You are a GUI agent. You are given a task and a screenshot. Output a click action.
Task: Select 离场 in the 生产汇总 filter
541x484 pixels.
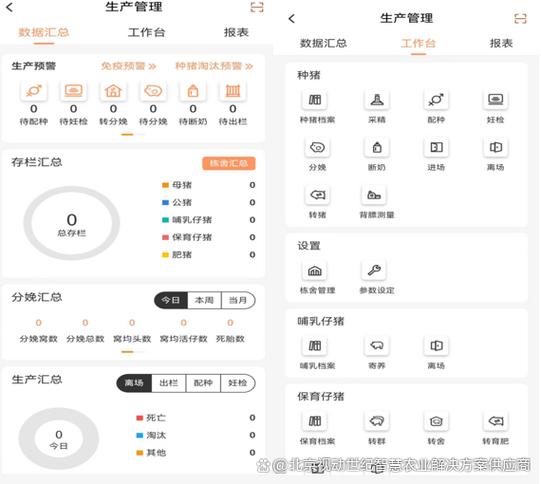coord(134,383)
